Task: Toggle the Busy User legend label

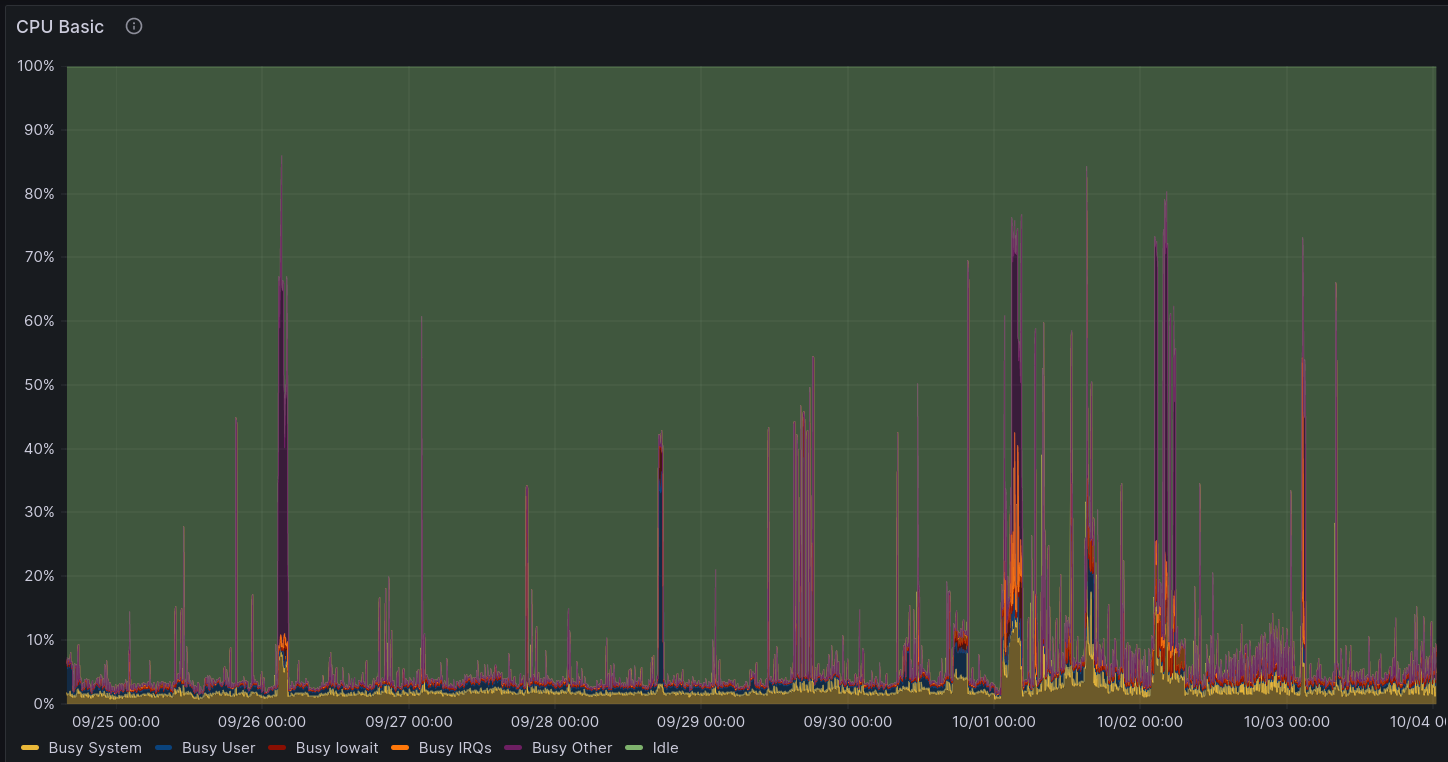Action: (218, 748)
